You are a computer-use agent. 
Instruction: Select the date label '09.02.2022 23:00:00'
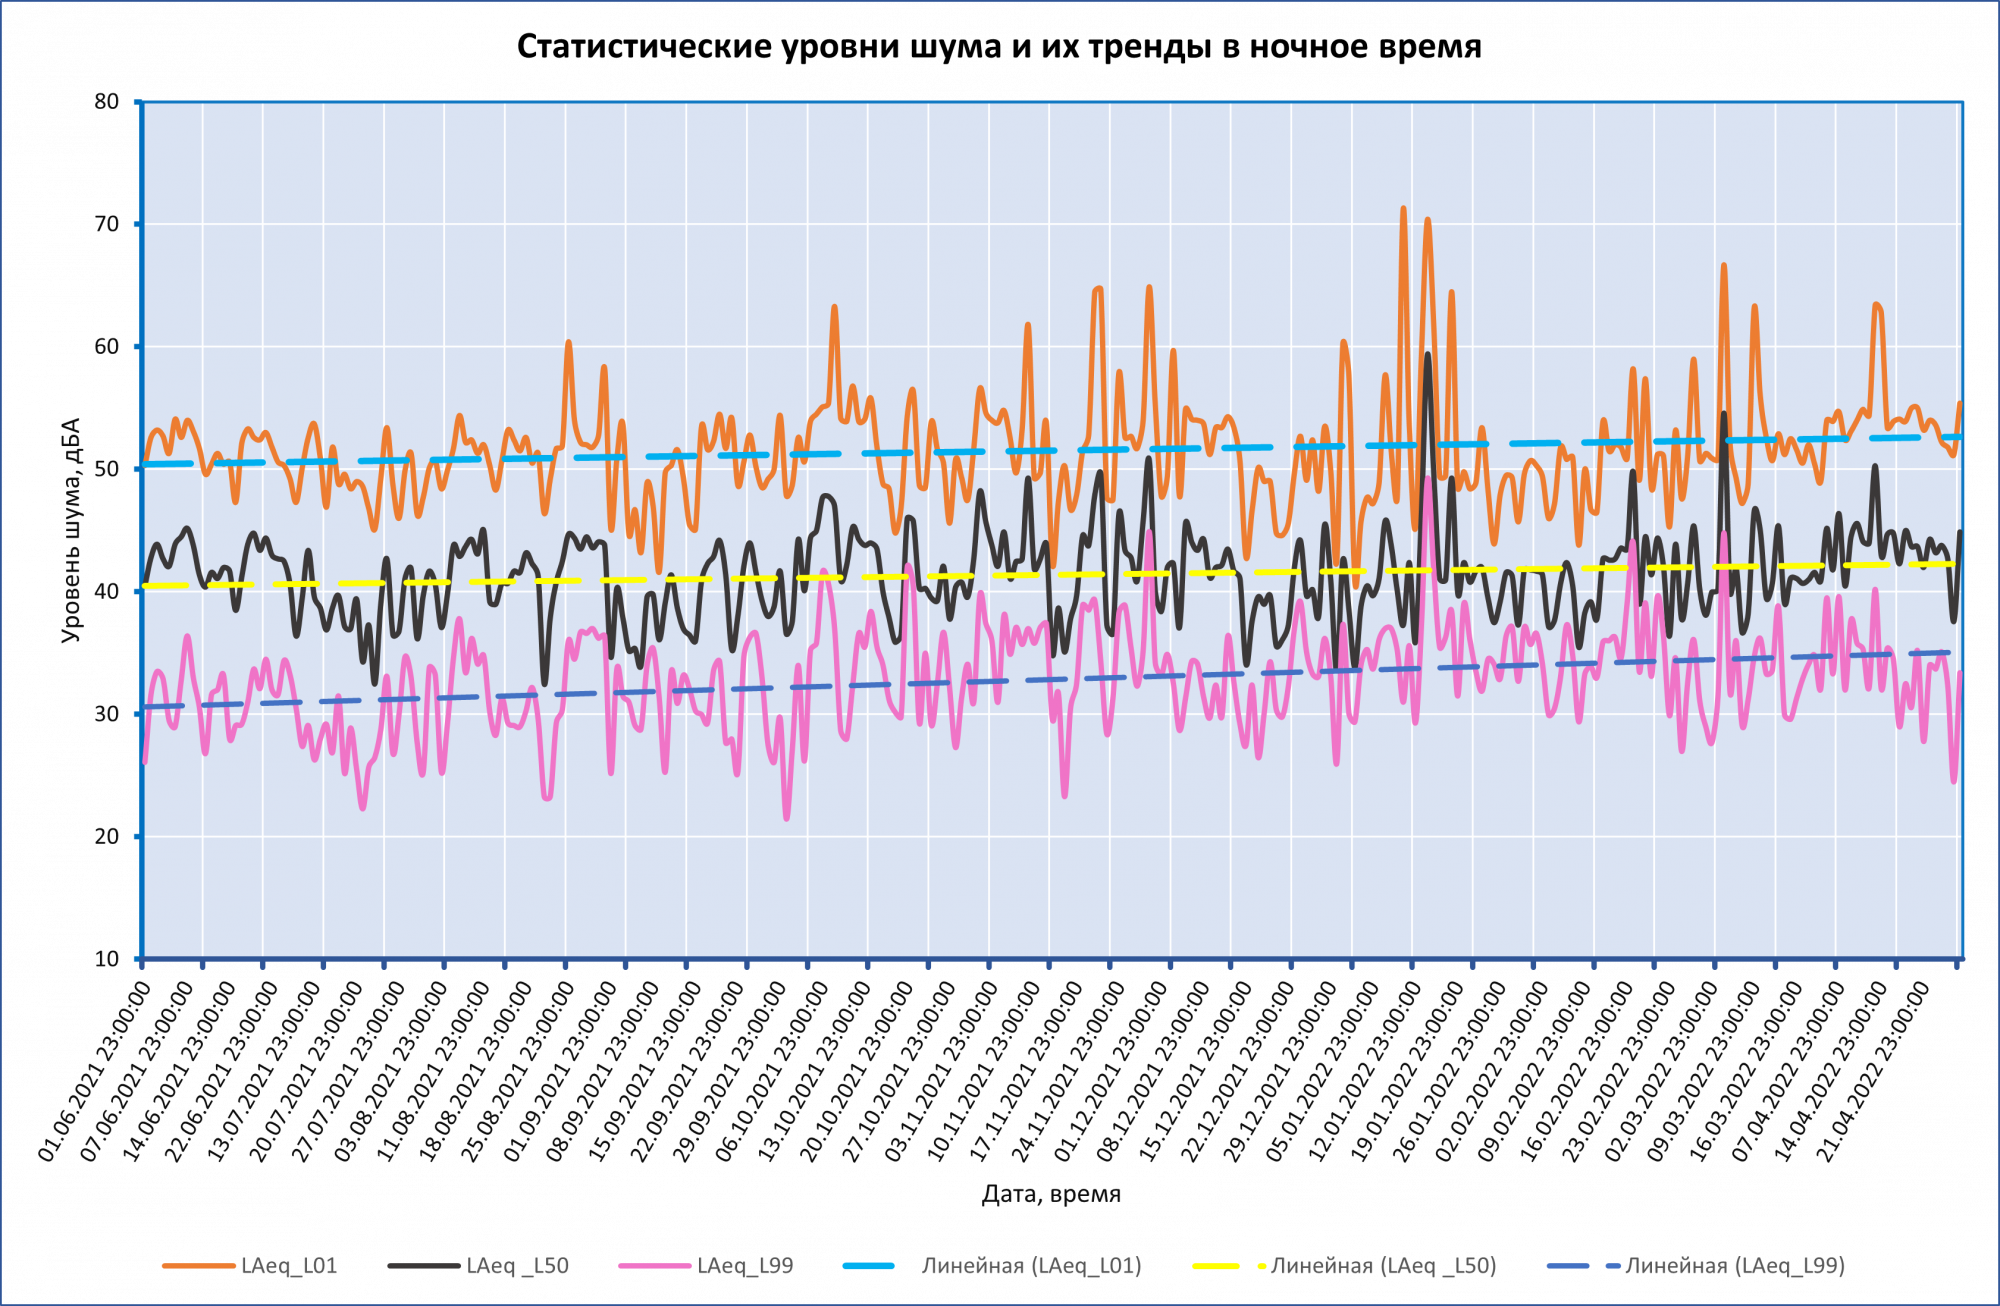1534,1071
